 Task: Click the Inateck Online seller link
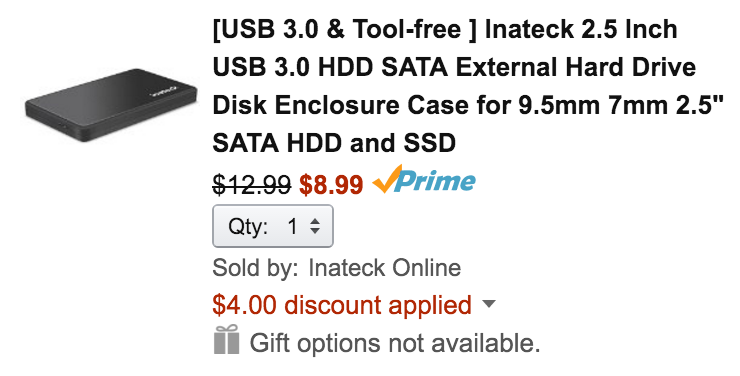click(x=384, y=267)
